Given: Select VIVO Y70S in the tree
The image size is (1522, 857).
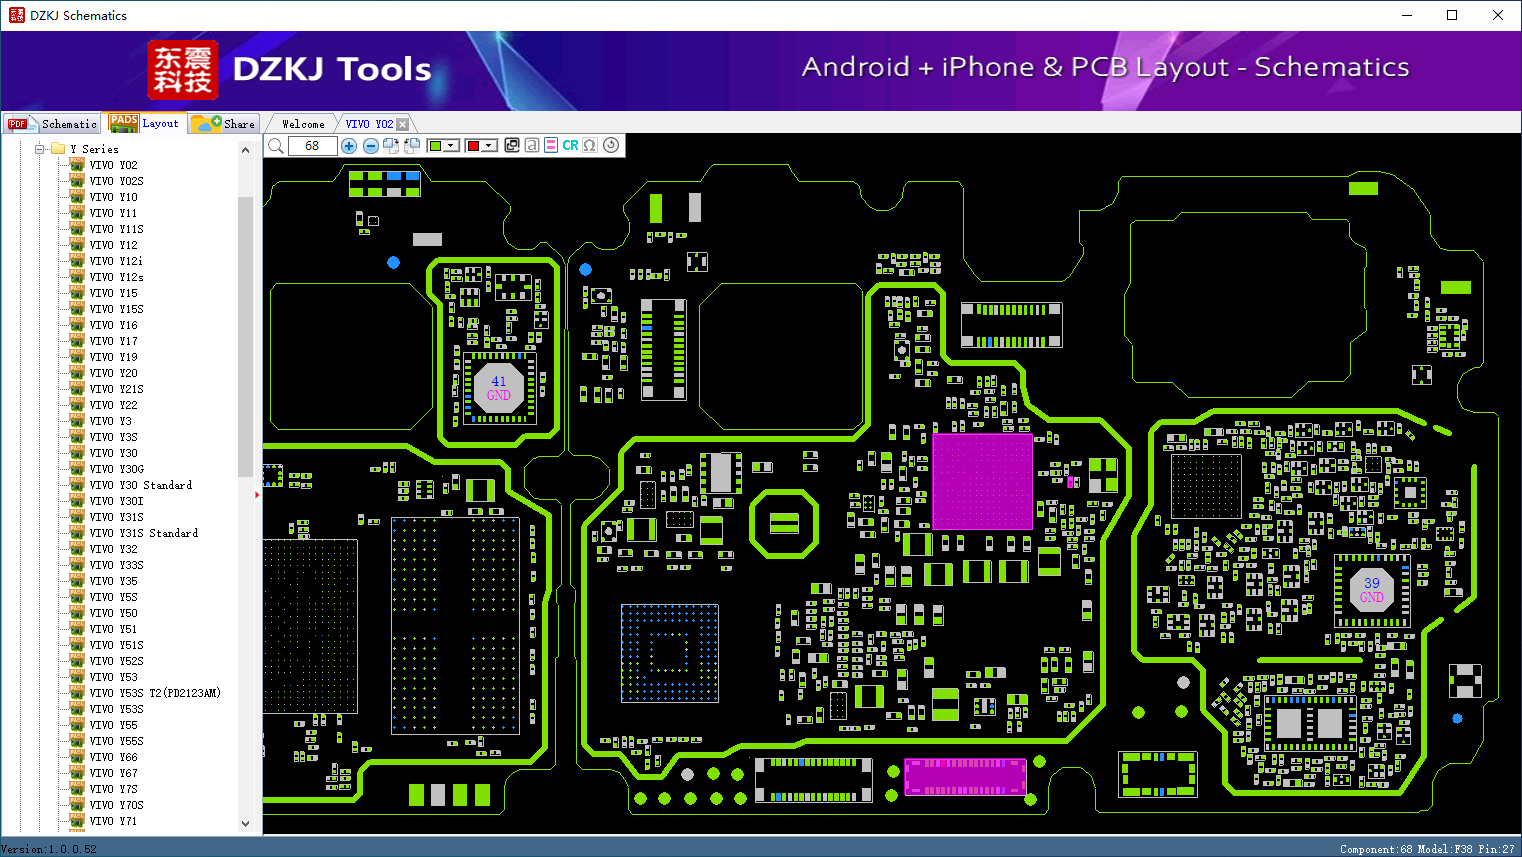Looking at the screenshot, I should point(116,805).
